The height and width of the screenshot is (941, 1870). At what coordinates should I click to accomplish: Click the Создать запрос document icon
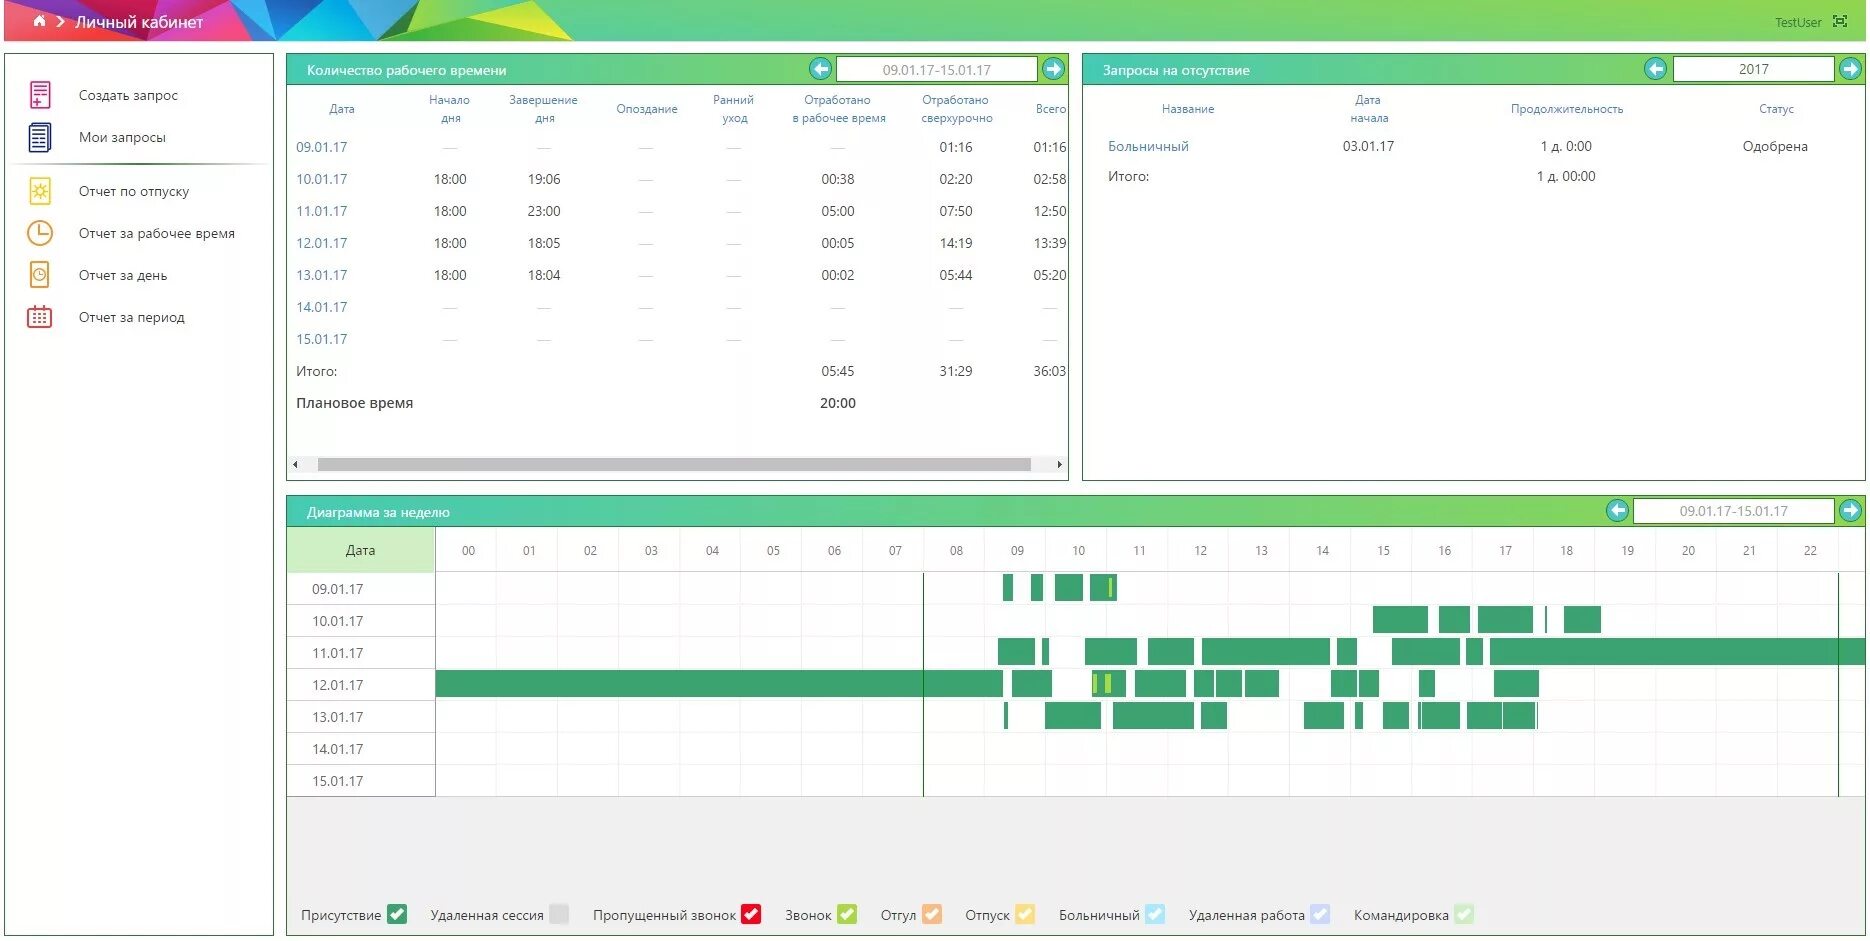(x=40, y=95)
